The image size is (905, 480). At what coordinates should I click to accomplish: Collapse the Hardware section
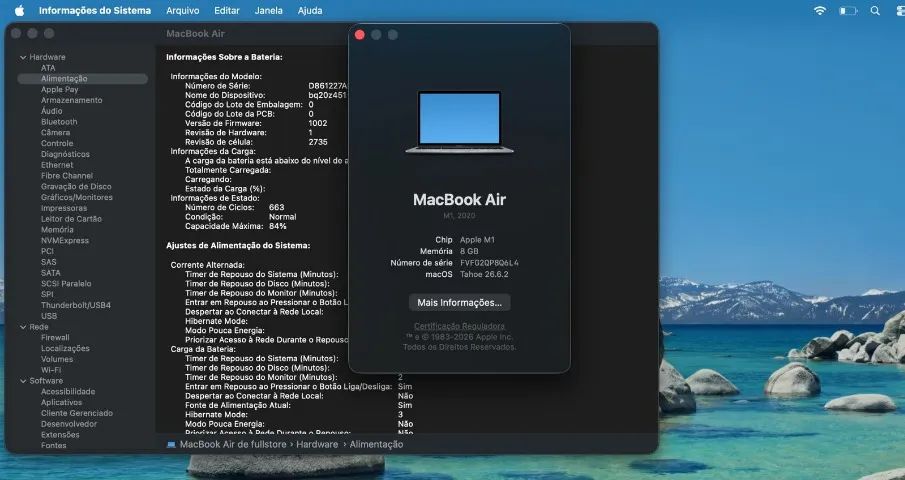(x=23, y=57)
